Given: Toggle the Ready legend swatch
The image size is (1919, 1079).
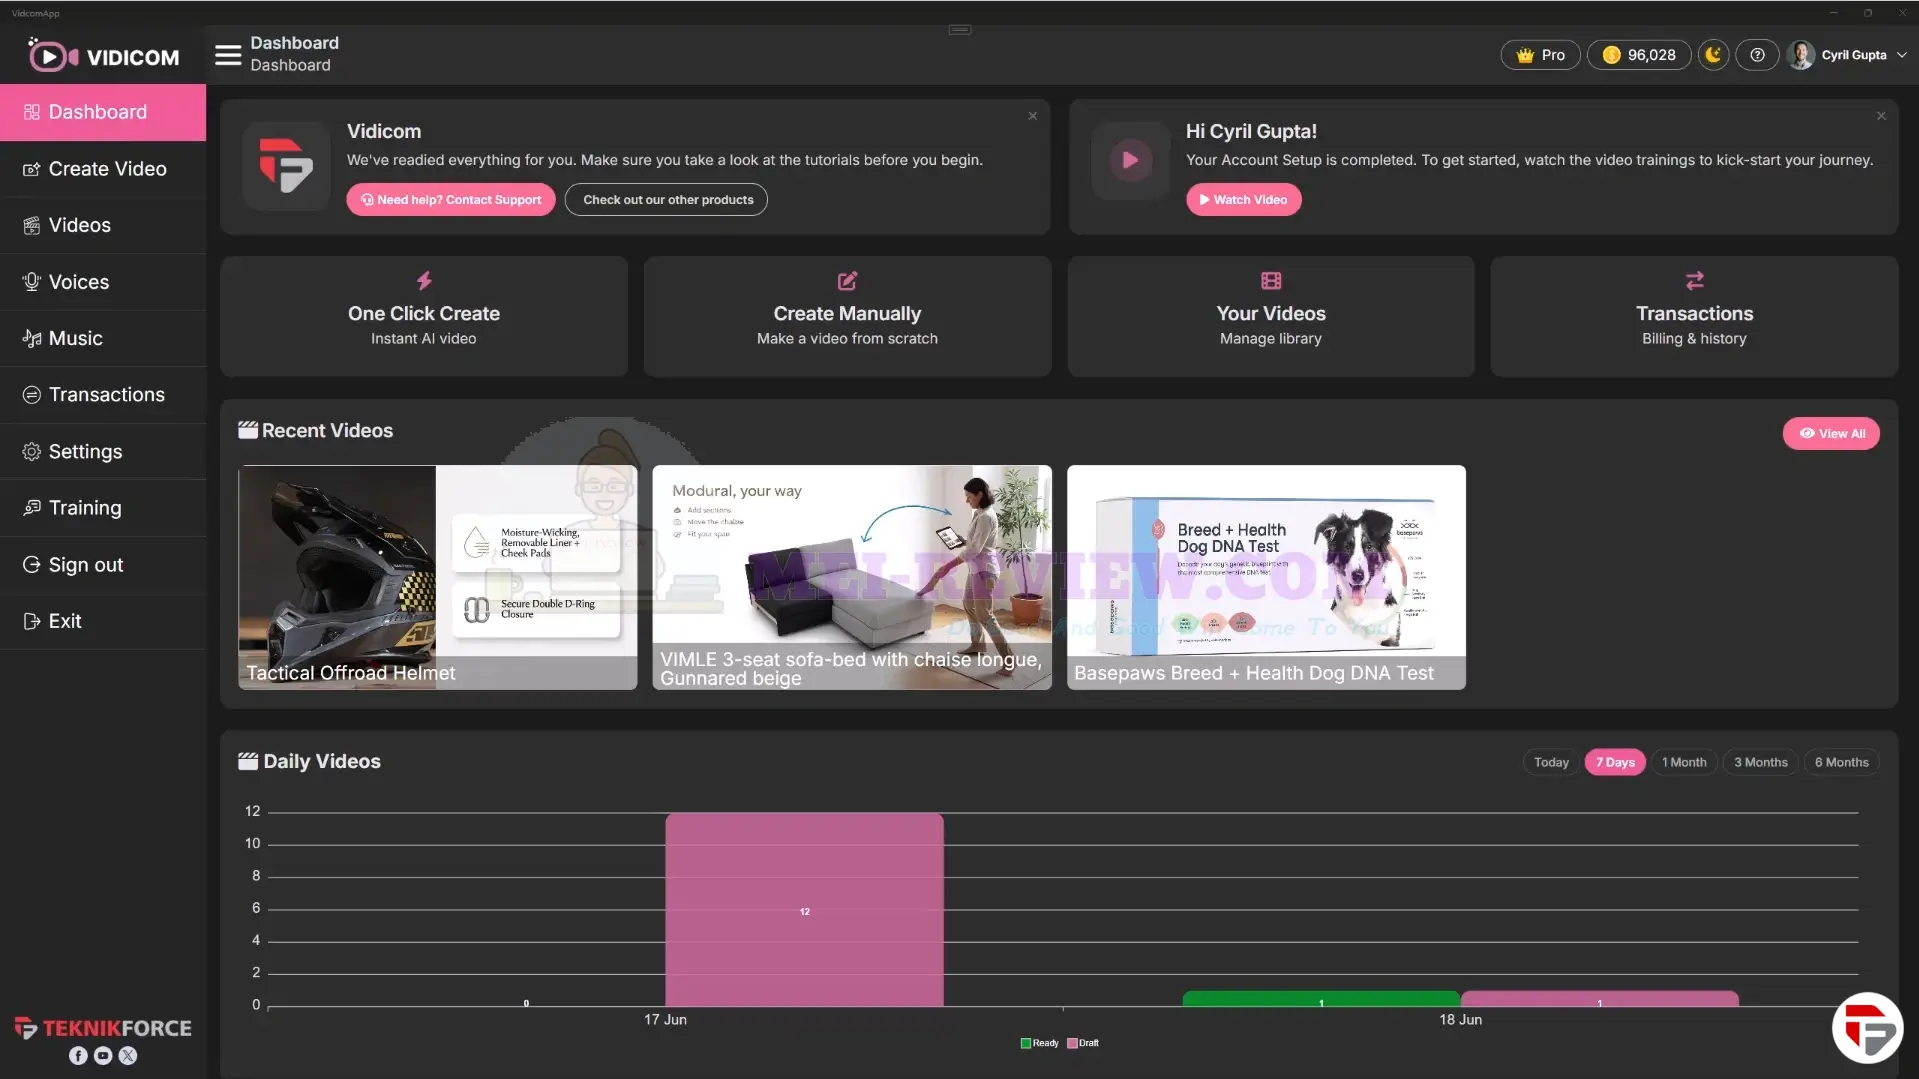Looking at the screenshot, I should tap(1026, 1043).
